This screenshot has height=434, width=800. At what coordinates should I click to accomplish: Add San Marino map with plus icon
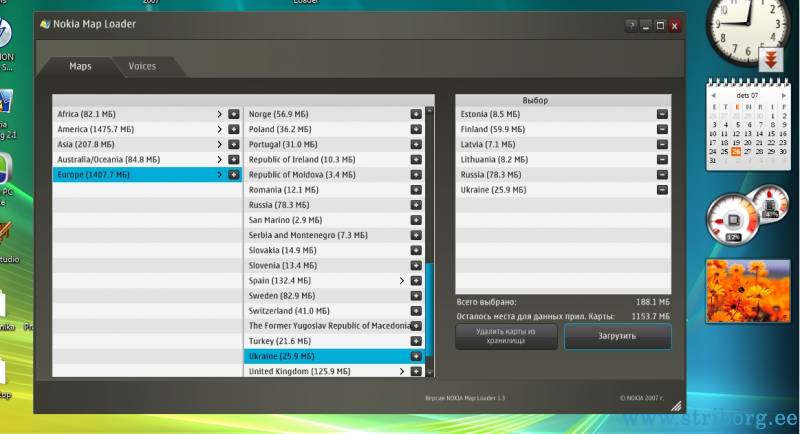click(416, 220)
